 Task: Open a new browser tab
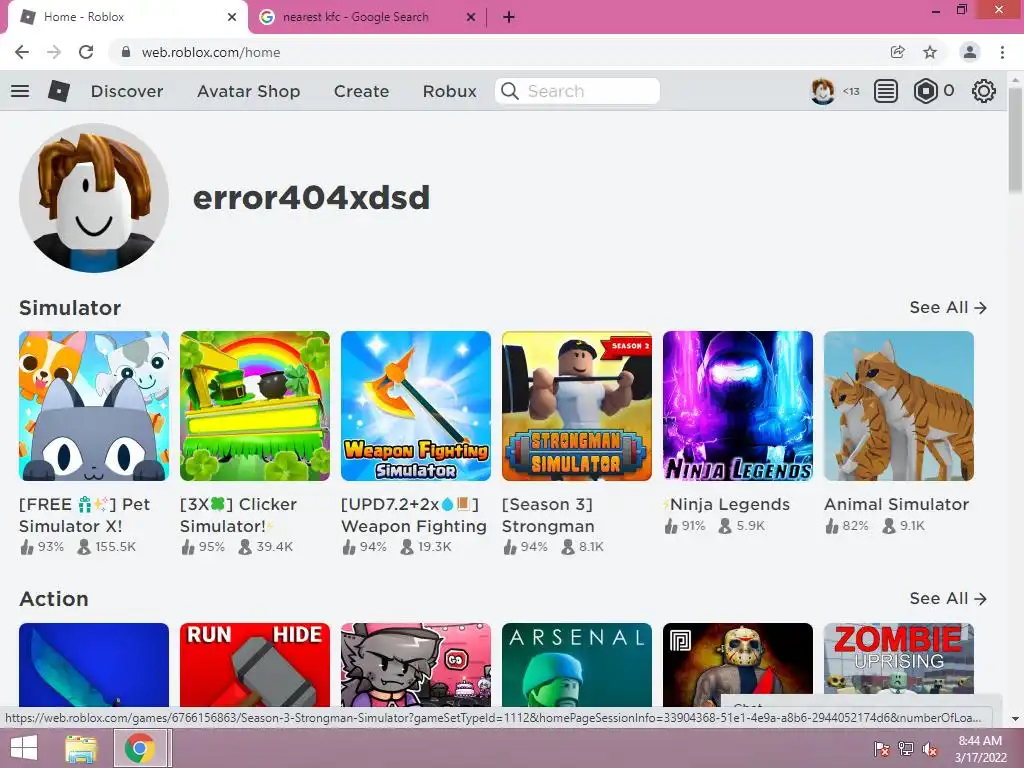point(509,17)
